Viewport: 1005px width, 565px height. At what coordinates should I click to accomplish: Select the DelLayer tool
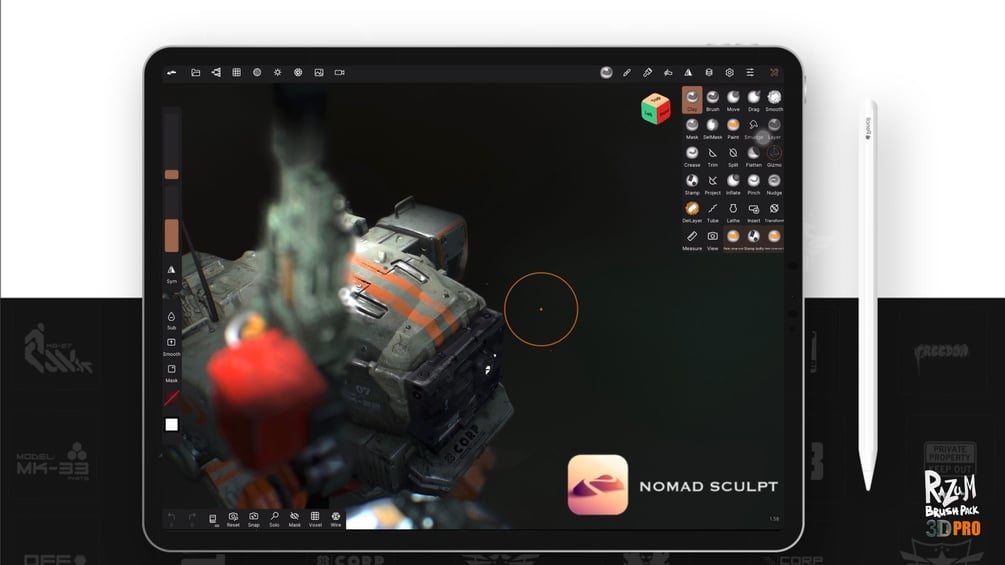(692, 211)
